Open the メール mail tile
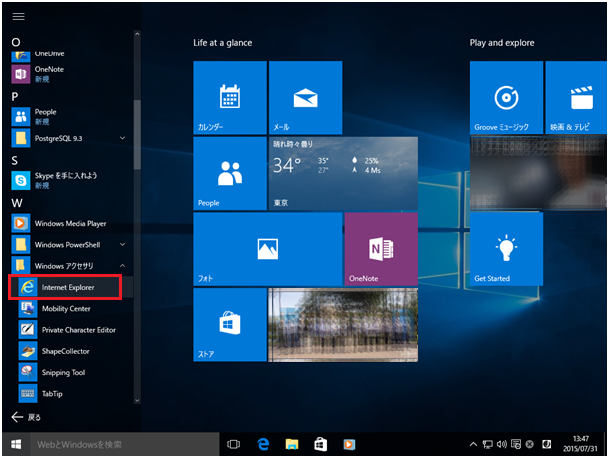This screenshot has height=458, width=609. pos(305,98)
